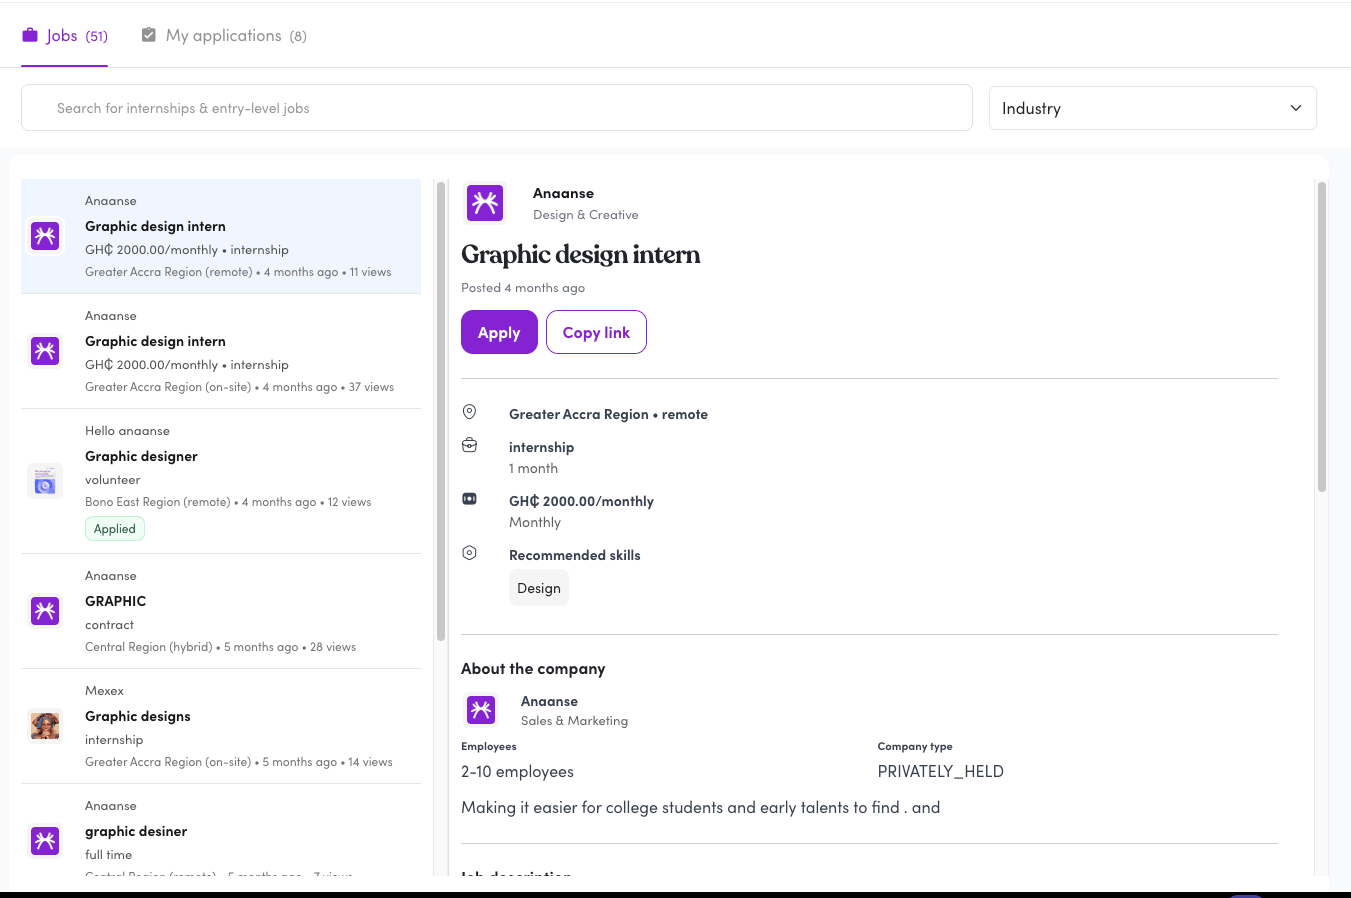This screenshot has height=898, width=1351.
Task: Click the checkmark icon beside My applications
Action: (x=149, y=35)
